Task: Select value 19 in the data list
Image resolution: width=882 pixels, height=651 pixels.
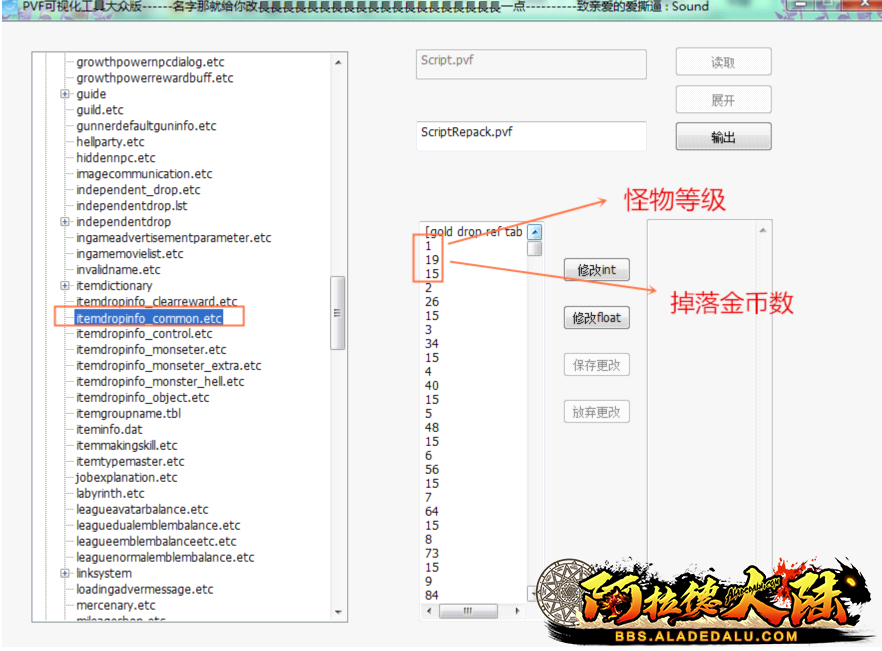Action: point(432,260)
